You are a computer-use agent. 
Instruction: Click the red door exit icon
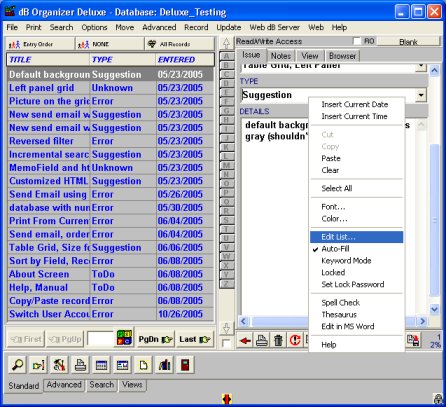pos(185,365)
